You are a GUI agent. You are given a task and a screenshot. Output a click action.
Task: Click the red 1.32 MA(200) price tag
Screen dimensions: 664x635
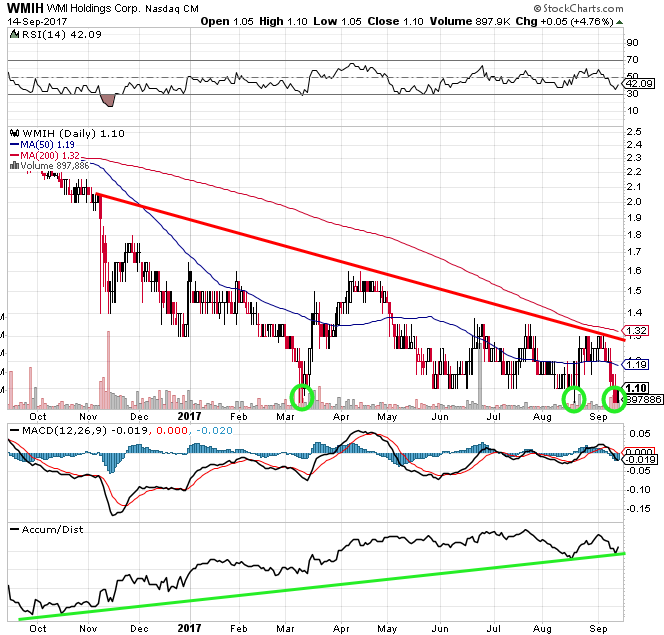635,330
